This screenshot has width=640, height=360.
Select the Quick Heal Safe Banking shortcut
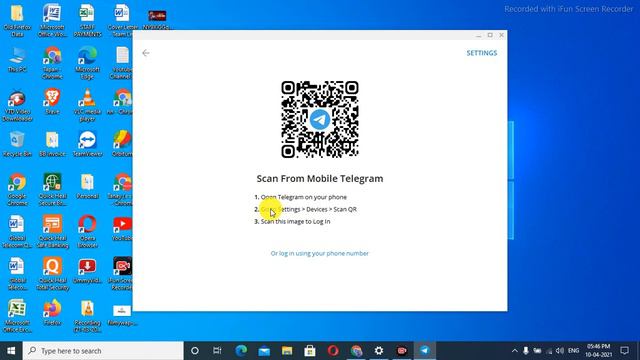click(52, 231)
